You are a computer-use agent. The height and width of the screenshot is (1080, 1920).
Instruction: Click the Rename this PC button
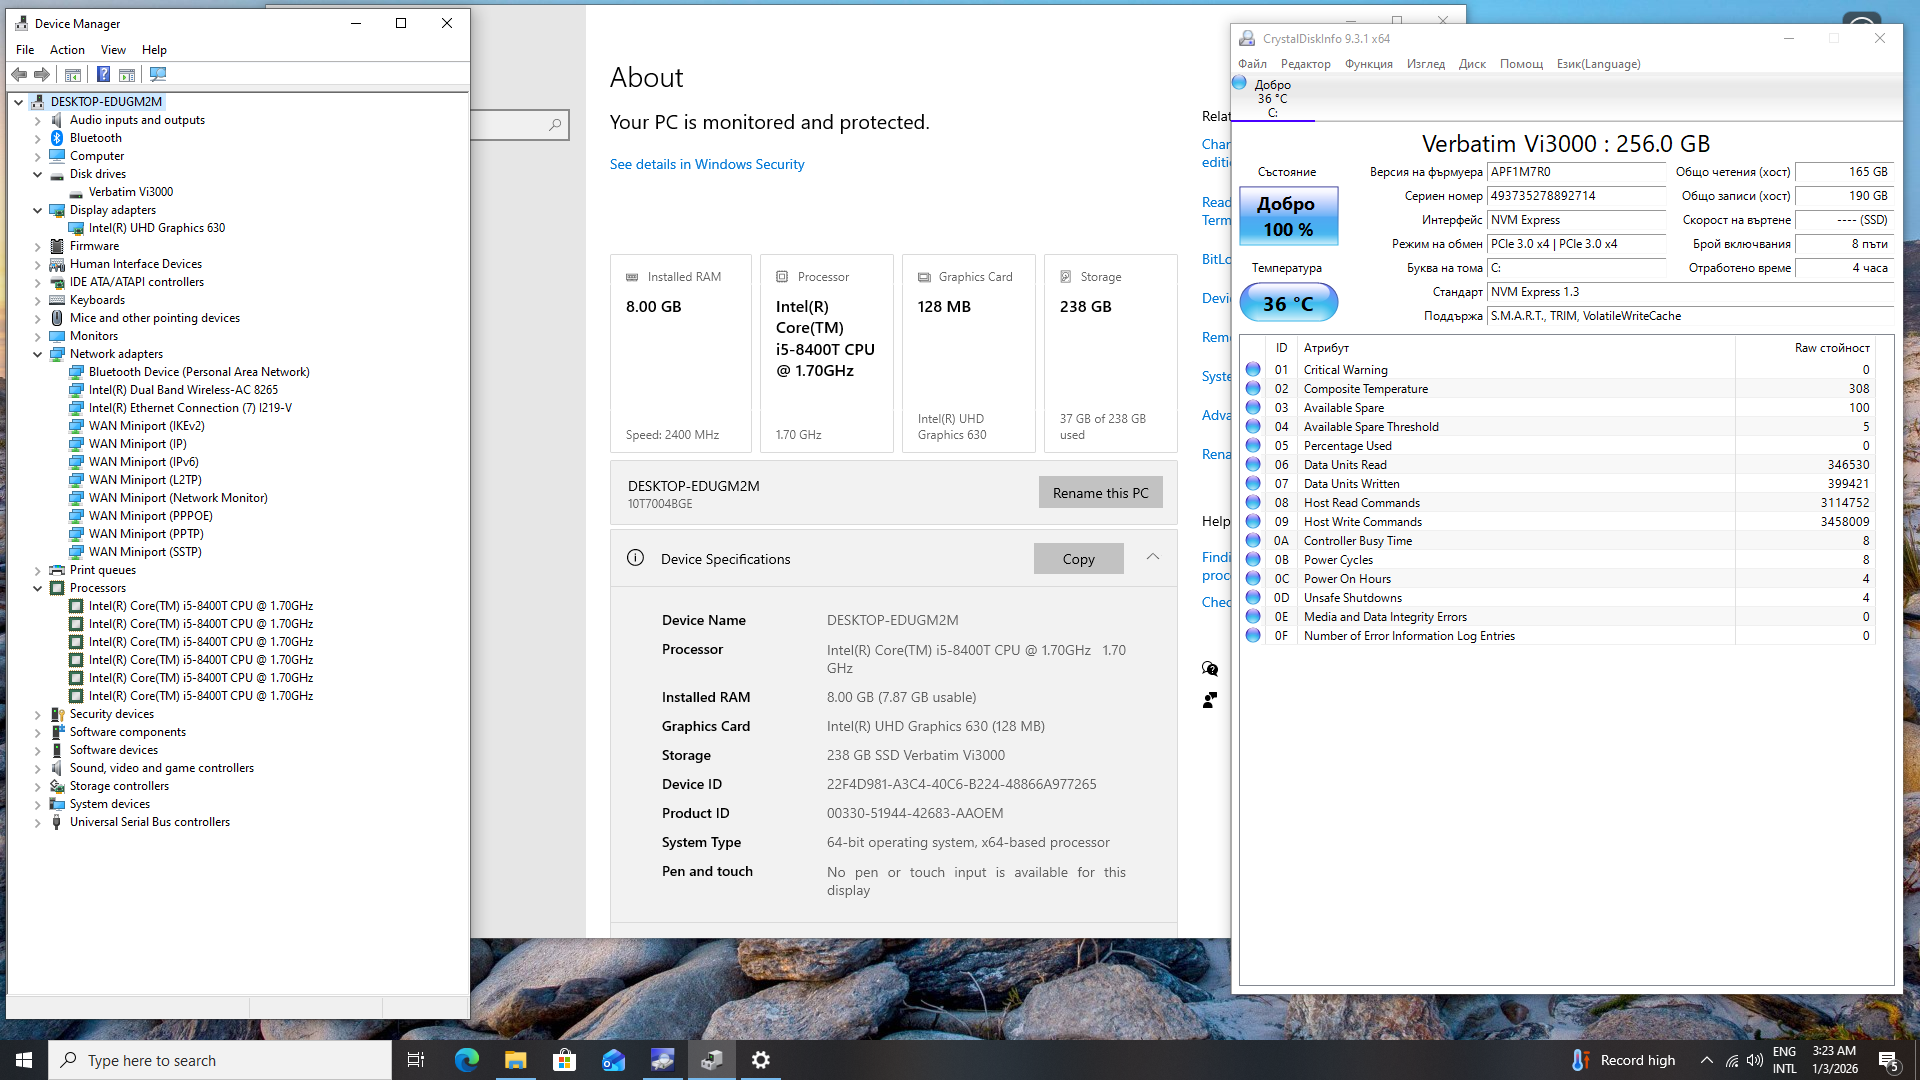click(x=1100, y=493)
